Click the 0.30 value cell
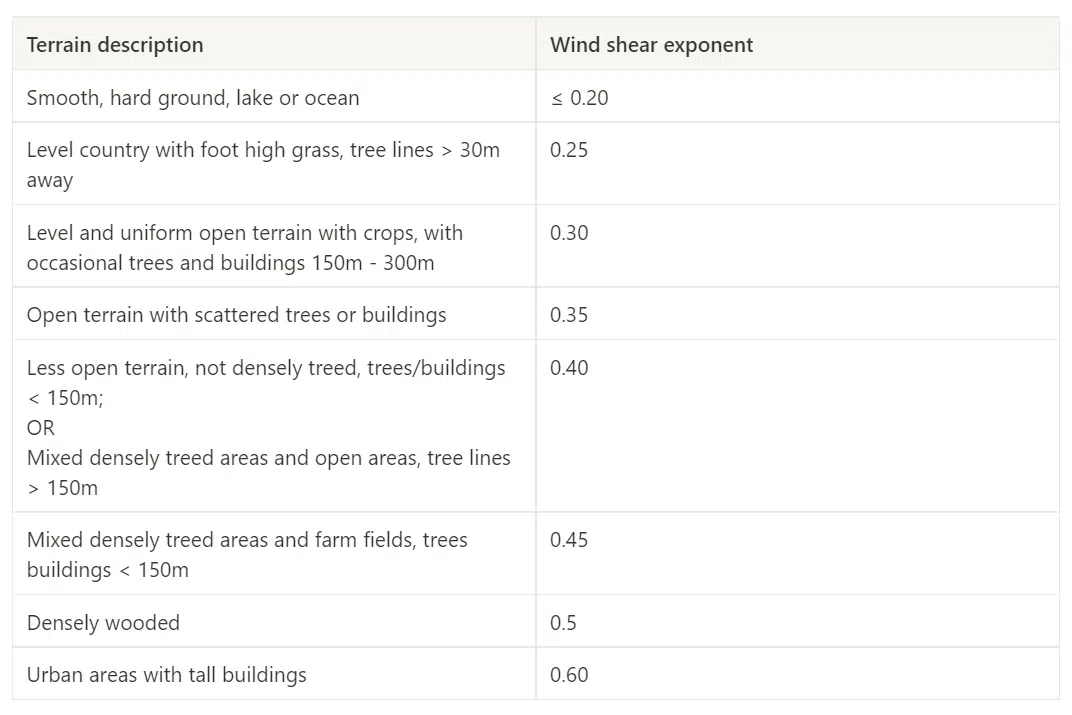The width and height of the screenshot is (1072, 715). [x=569, y=233]
